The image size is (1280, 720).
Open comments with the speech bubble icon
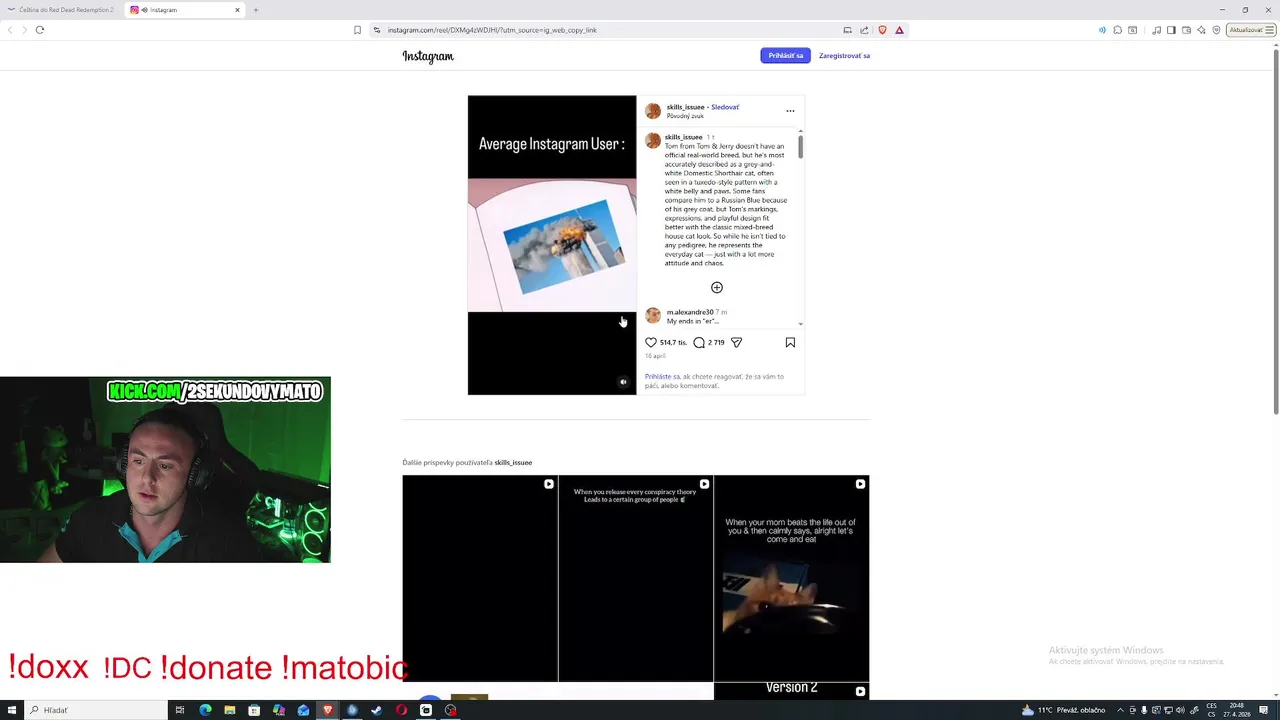click(699, 342)
